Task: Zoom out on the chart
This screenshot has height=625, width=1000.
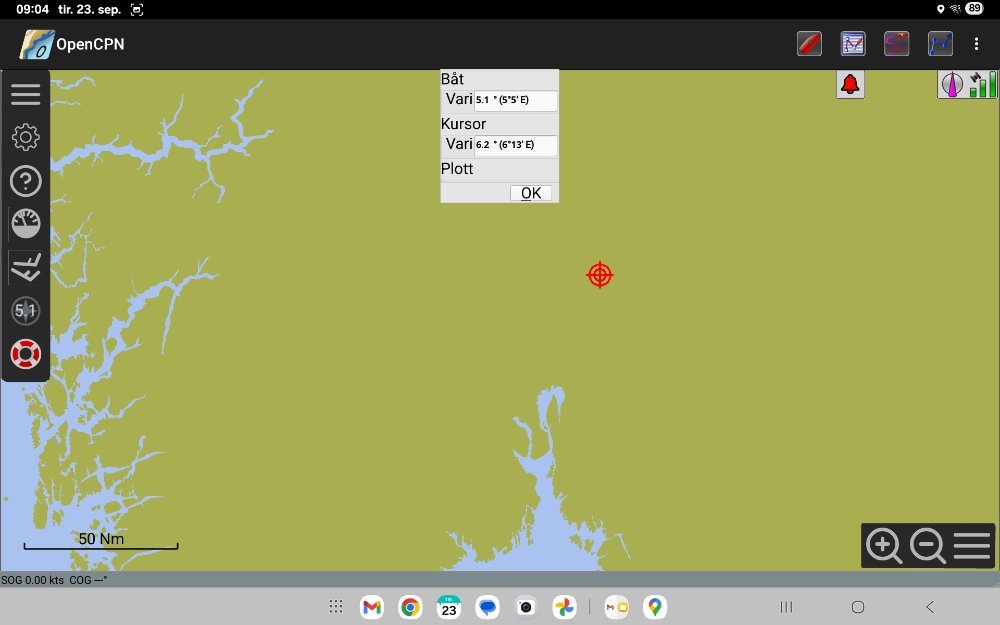Action: point(928,546)
